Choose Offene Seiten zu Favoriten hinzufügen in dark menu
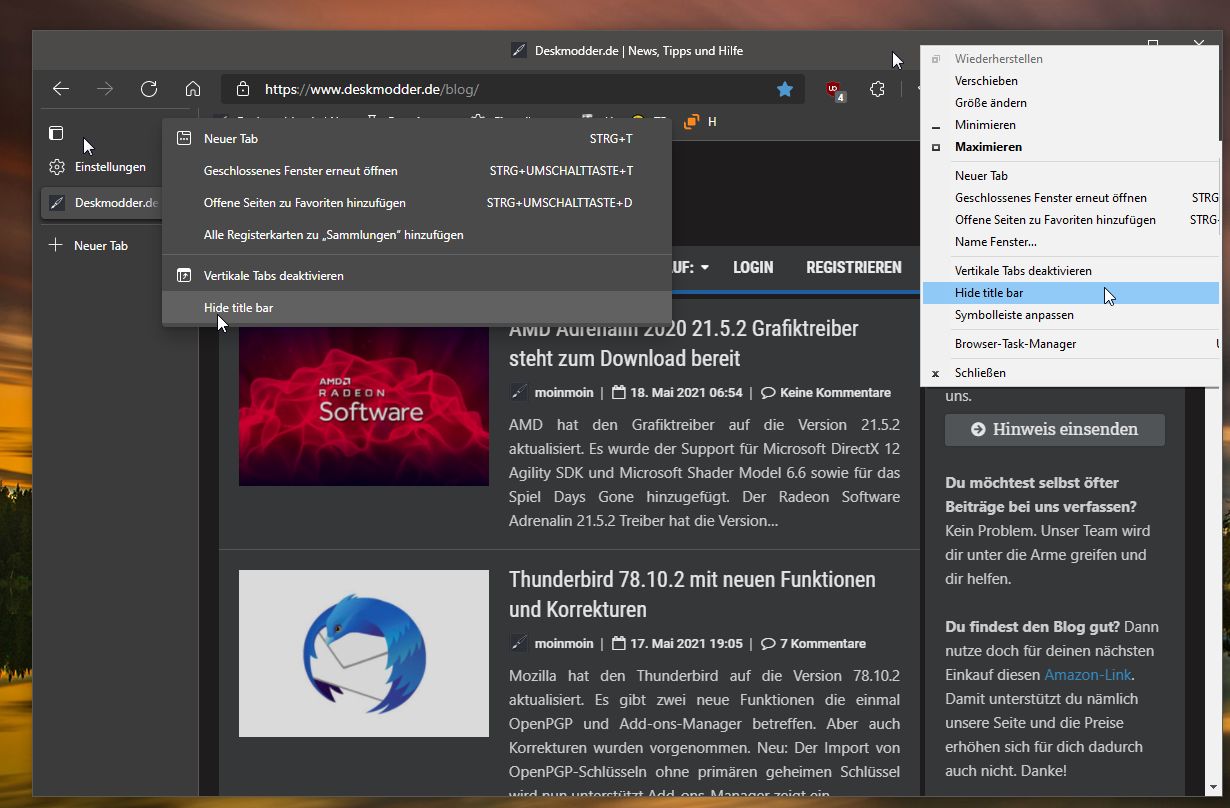1230x808 pixels. pos(417,203)
